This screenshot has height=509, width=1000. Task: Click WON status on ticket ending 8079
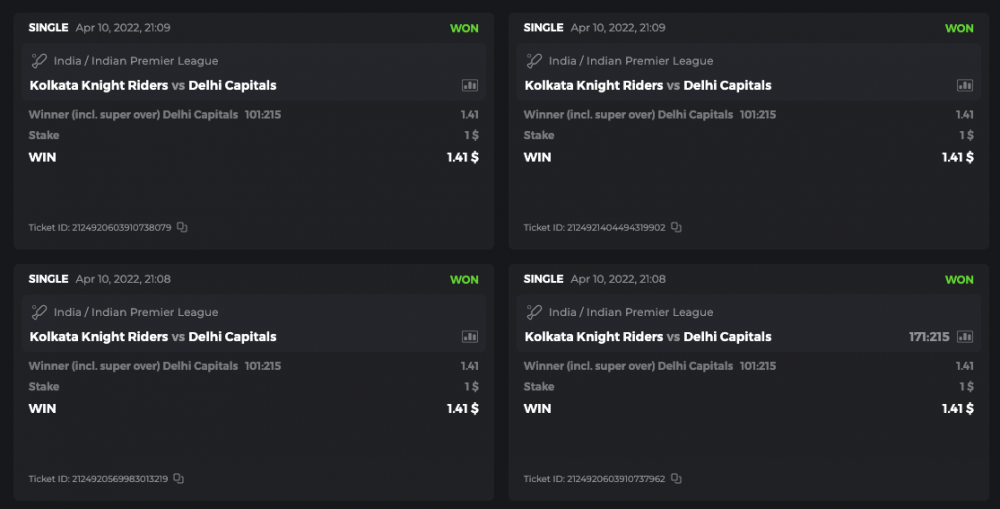point(464,28)
